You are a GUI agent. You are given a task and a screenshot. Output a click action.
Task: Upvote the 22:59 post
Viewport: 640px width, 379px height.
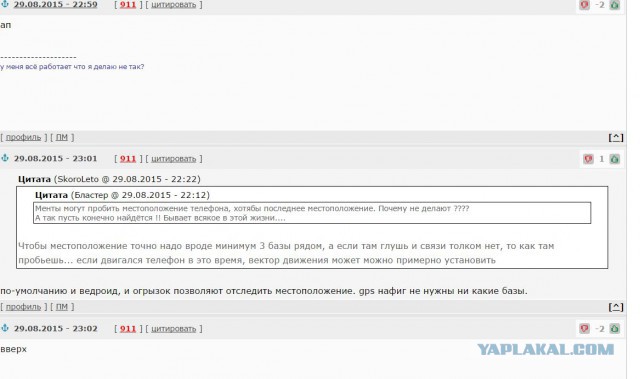[x=615, y=4]
